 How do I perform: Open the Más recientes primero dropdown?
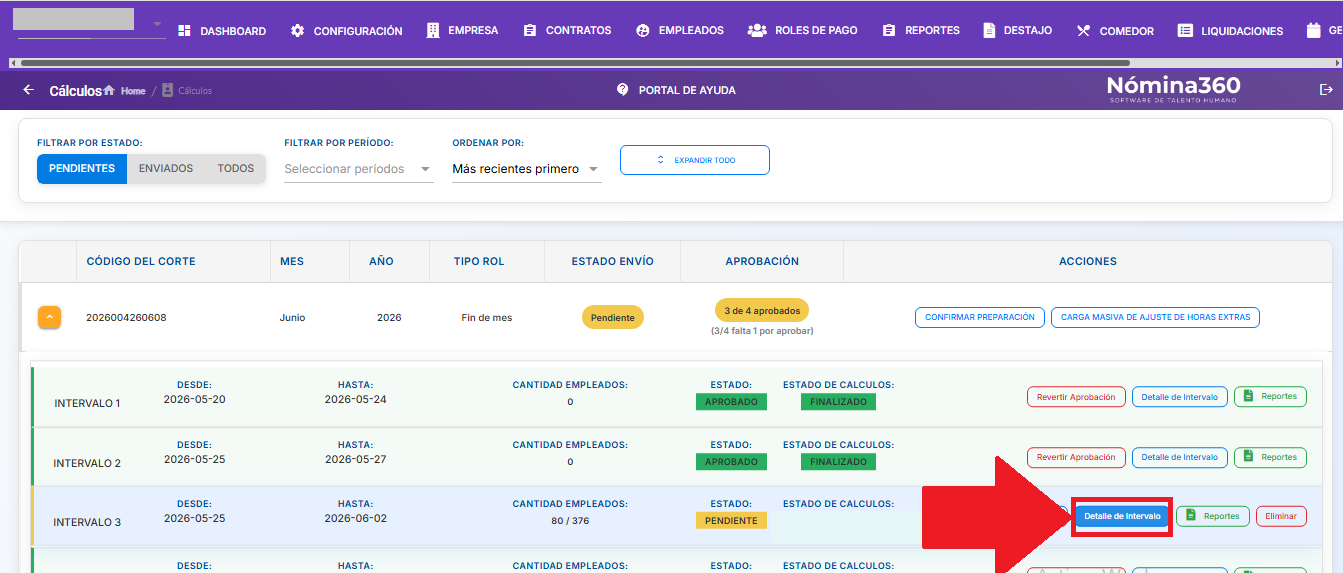coord(527,169)
